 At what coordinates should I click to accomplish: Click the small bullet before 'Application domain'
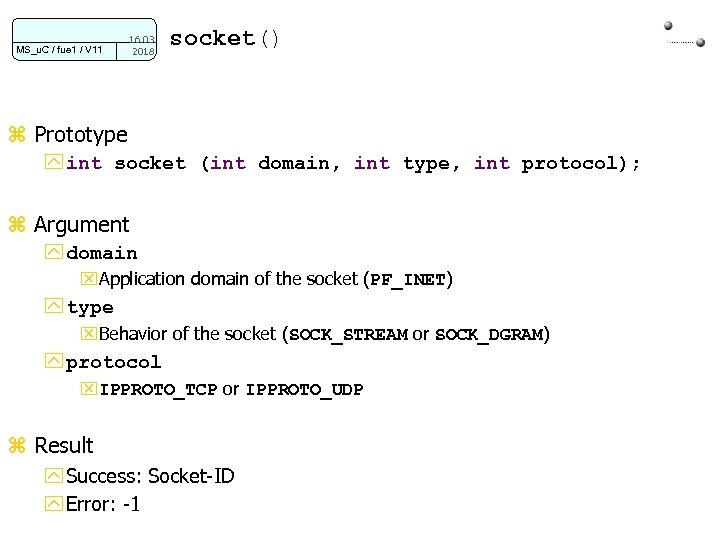tap(89, 280)
